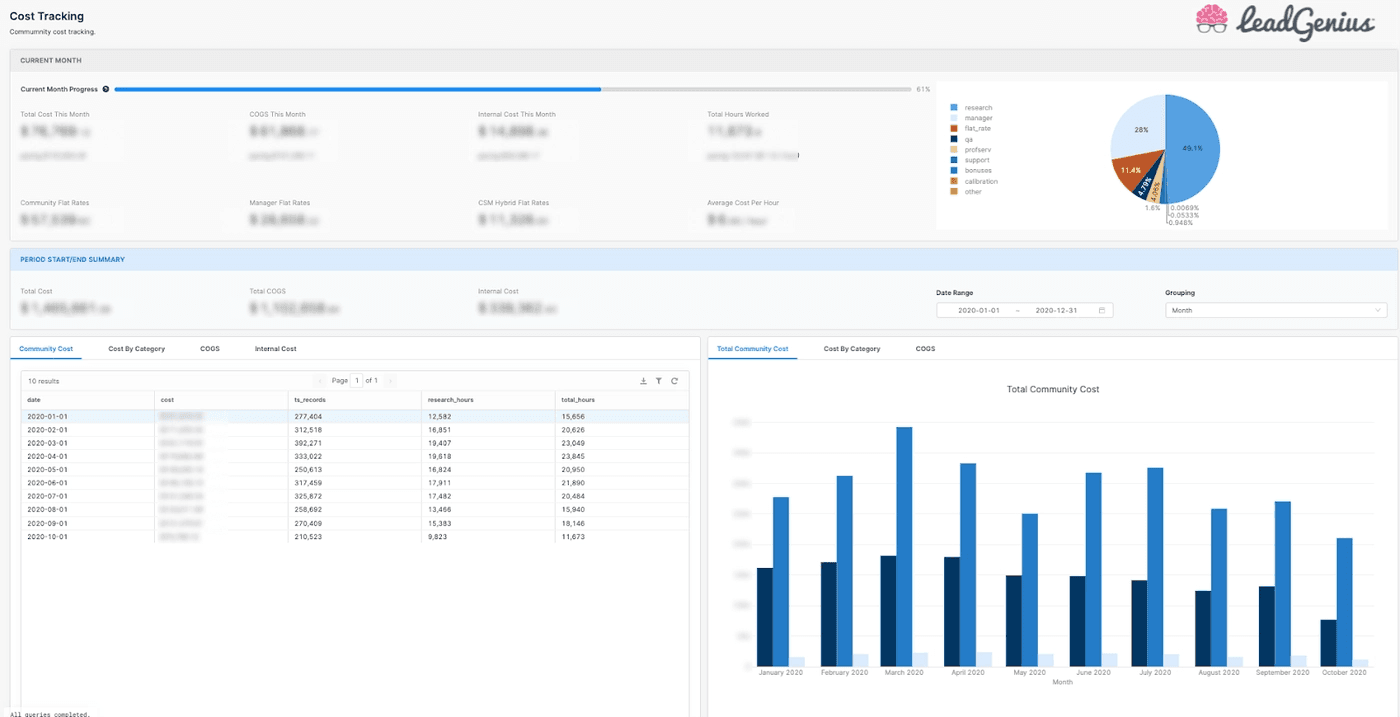1400x717 pixels.
Task: Download the table results as a file
Action: click(x=642, y=381)
